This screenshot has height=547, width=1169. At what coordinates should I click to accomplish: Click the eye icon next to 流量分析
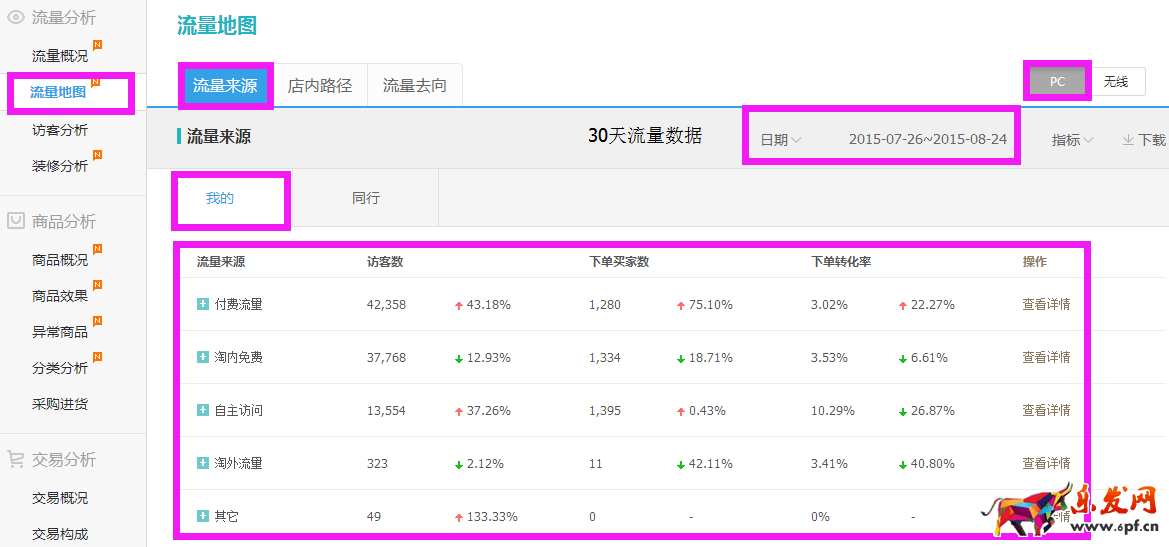pos(16,17)
